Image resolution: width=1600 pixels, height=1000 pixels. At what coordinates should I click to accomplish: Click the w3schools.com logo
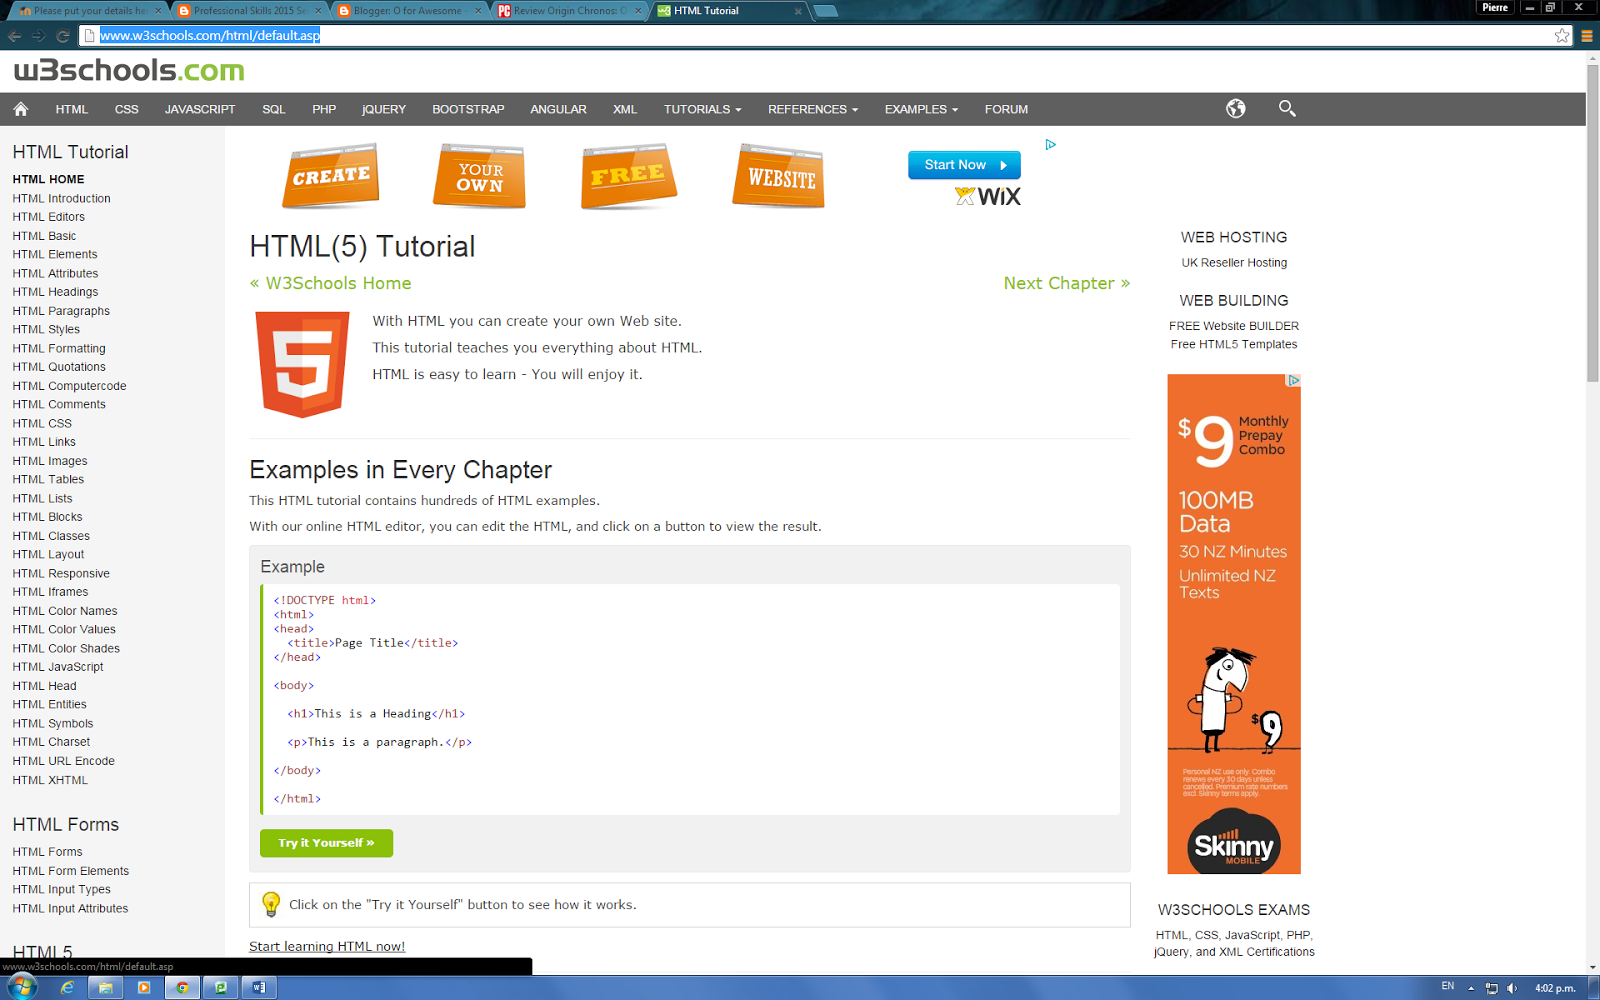[x=128, y=70]
